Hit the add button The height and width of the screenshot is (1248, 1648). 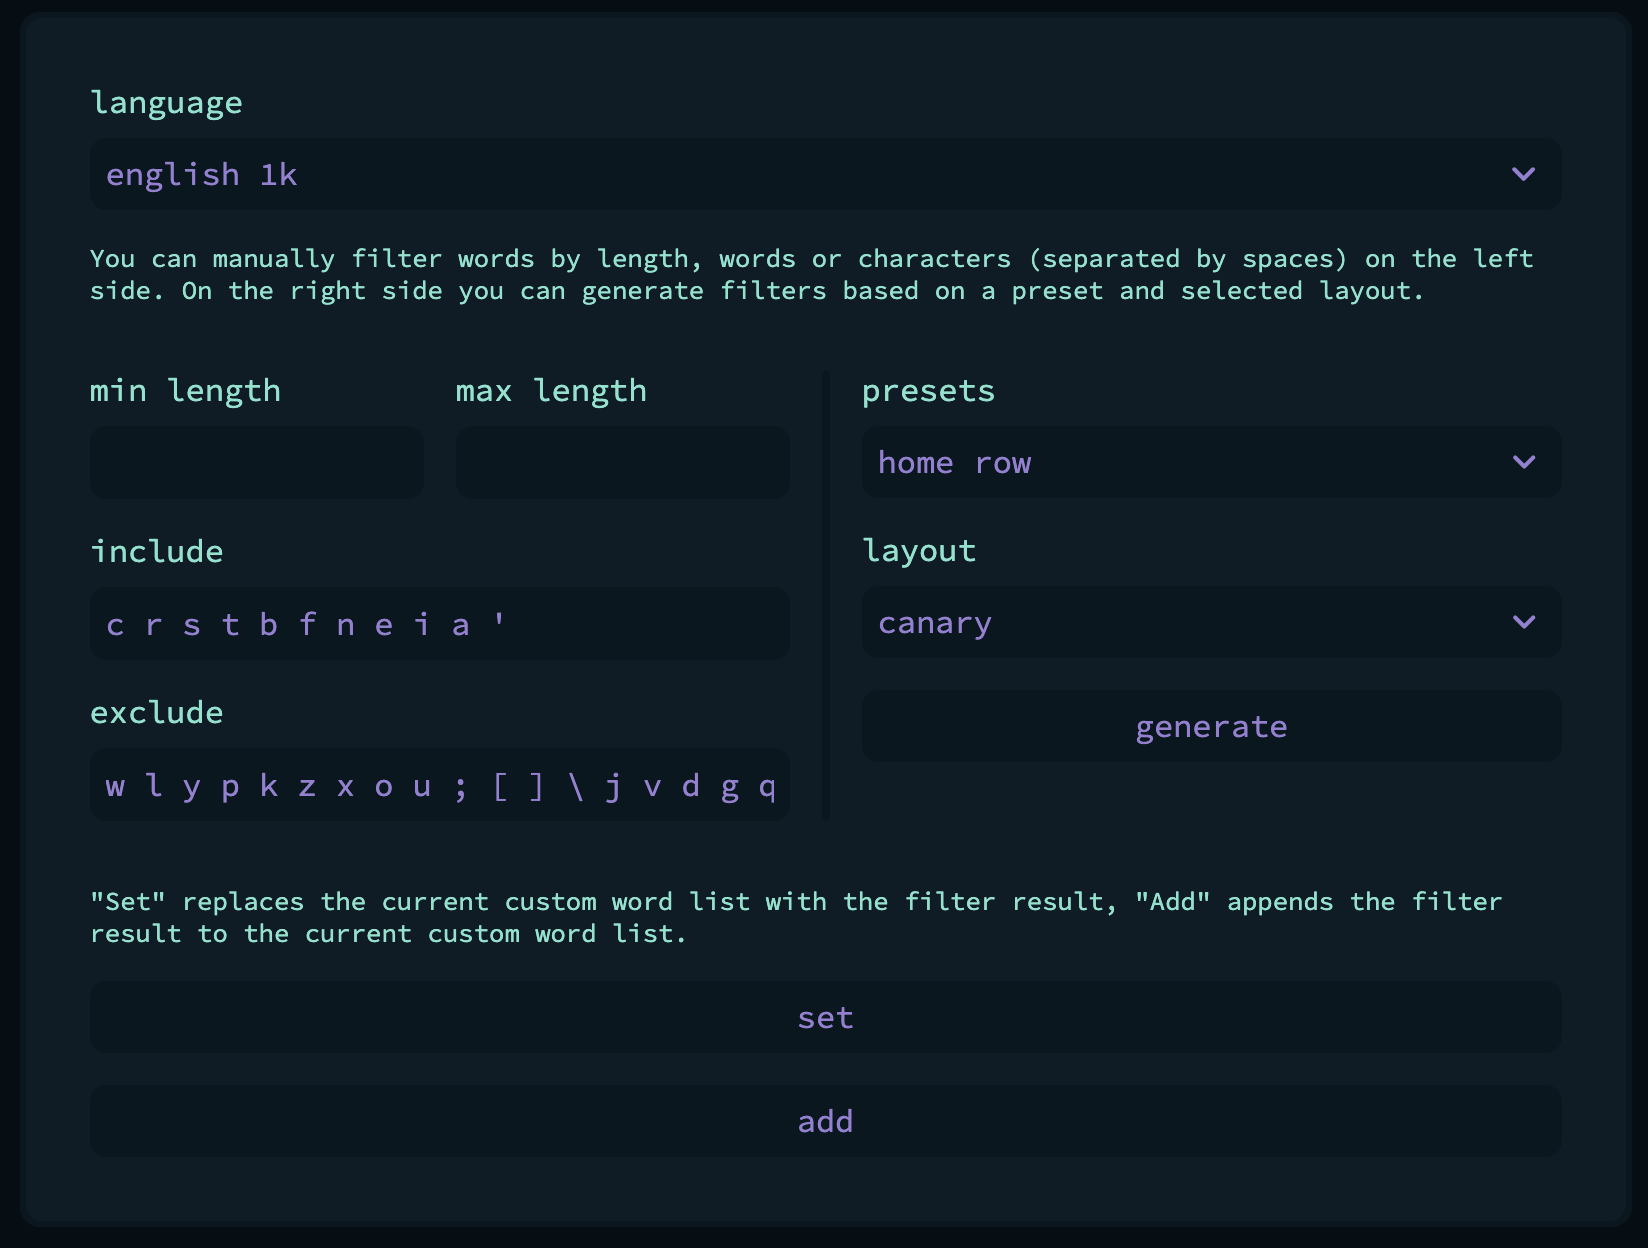point(825,1121)
